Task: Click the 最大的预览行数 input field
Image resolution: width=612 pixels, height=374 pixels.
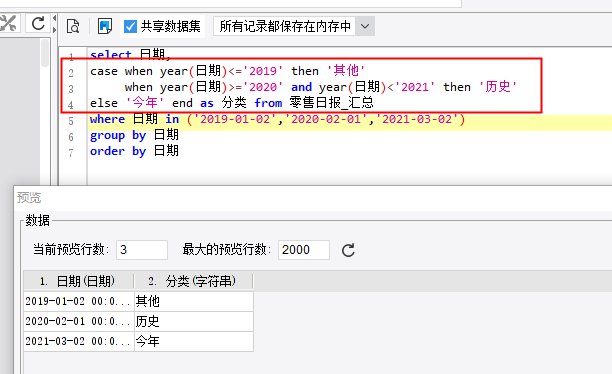Action: [304, 250]
